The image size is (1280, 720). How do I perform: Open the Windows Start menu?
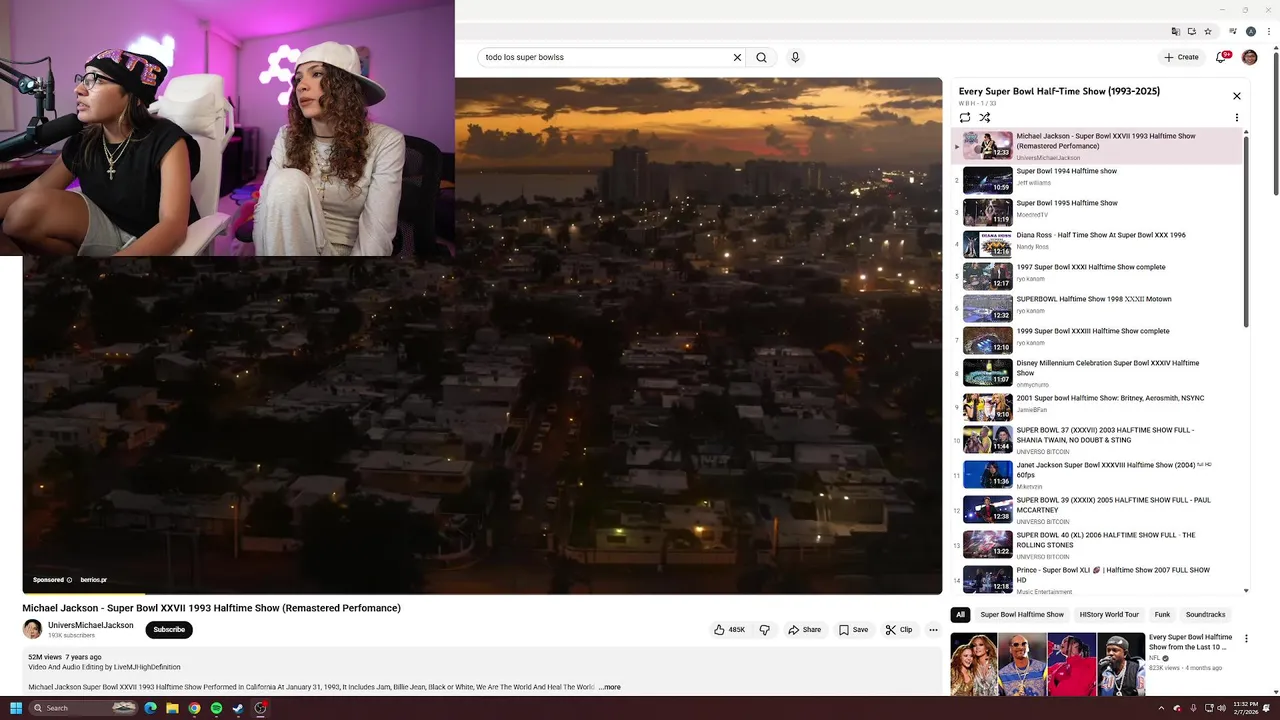point(16,708)
